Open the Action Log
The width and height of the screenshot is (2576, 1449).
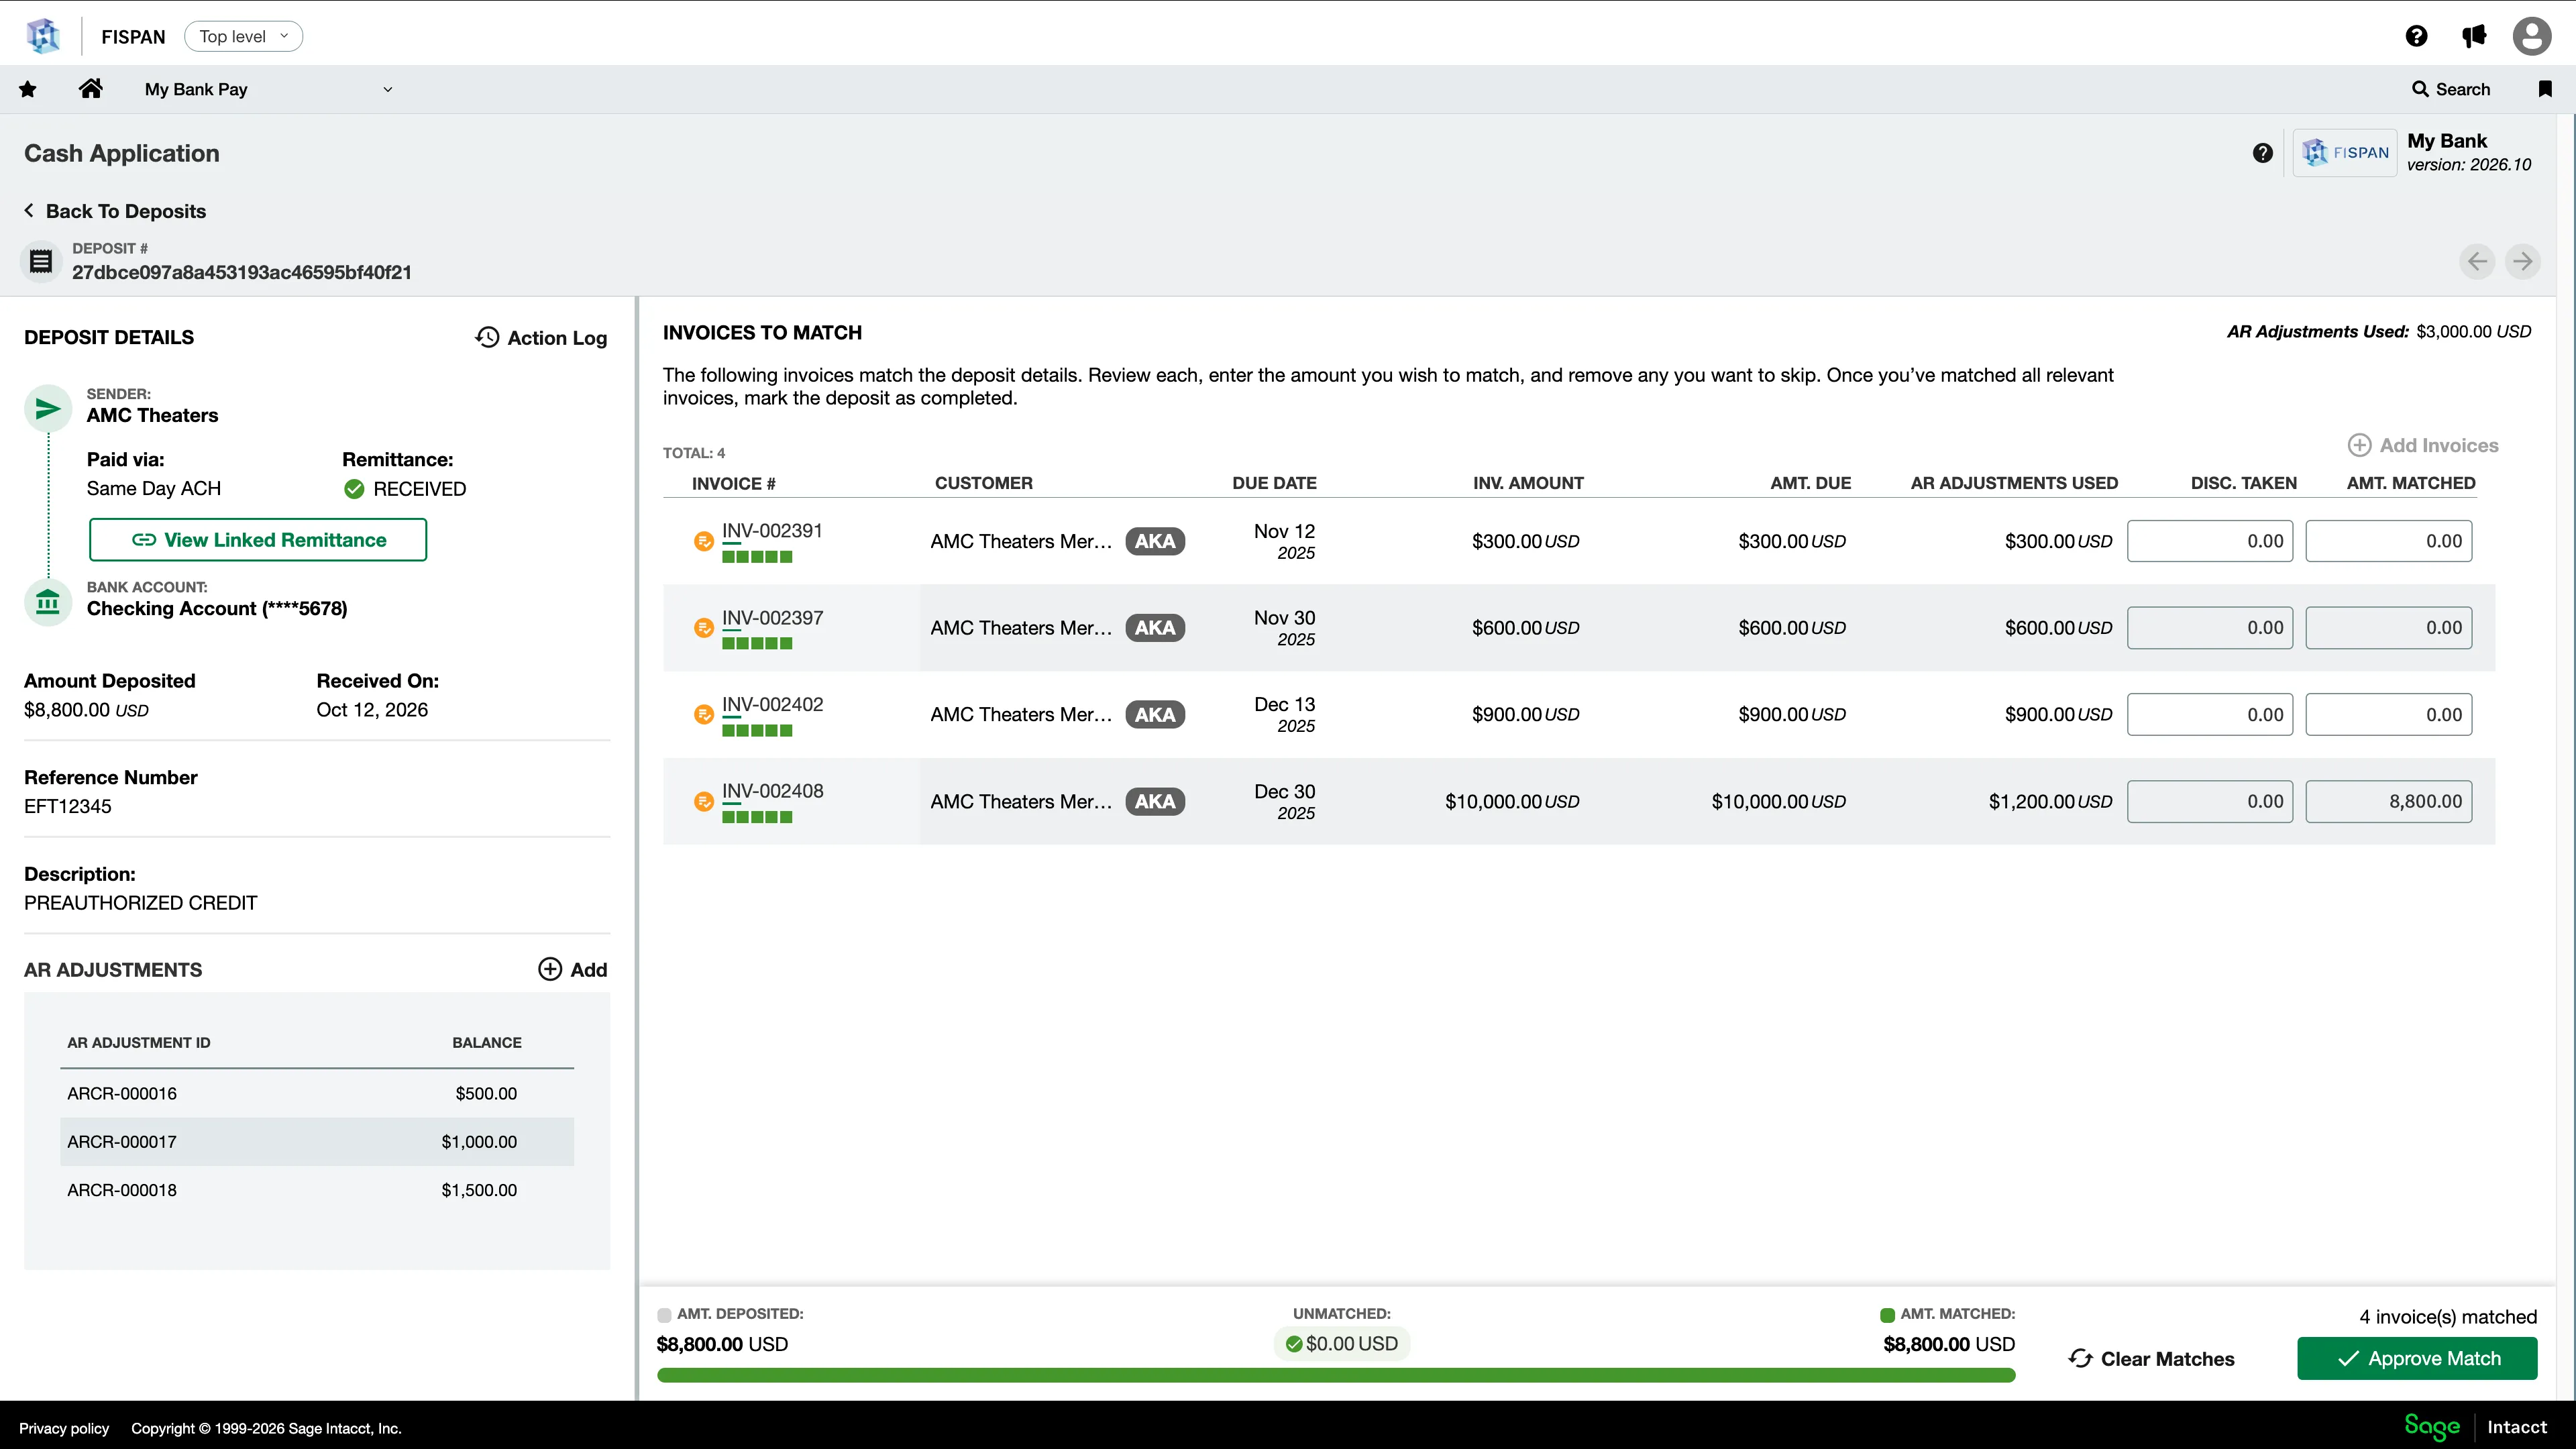pos(541,338)
